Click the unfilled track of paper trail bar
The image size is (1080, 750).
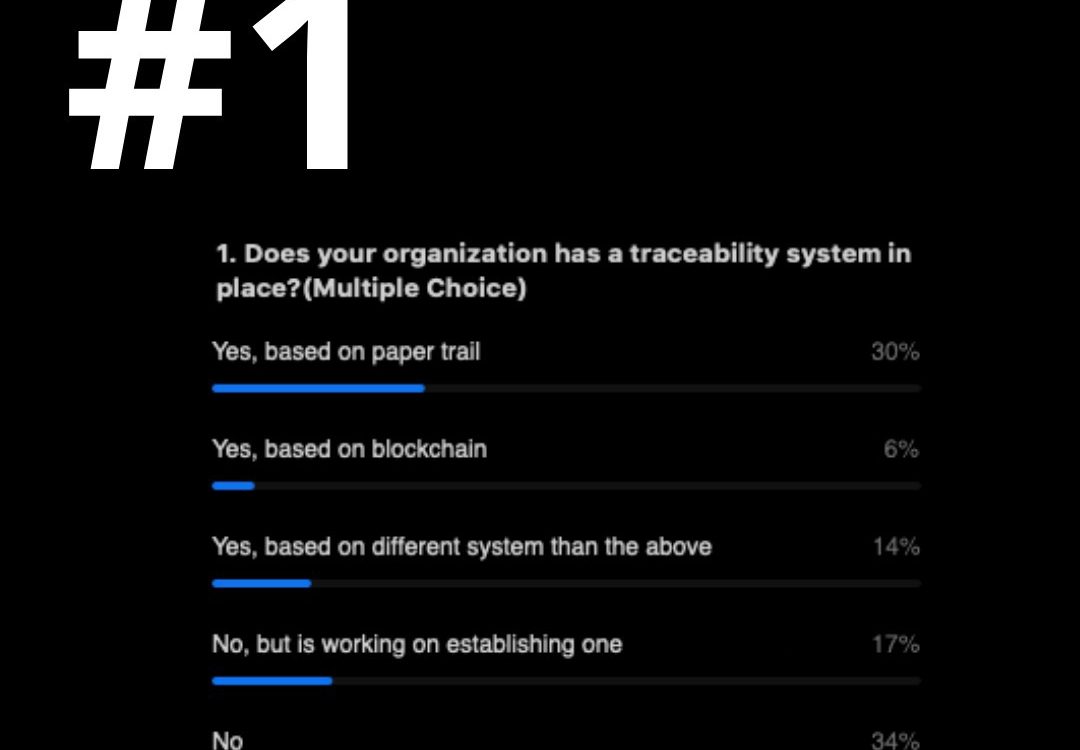tap(673, 388)
